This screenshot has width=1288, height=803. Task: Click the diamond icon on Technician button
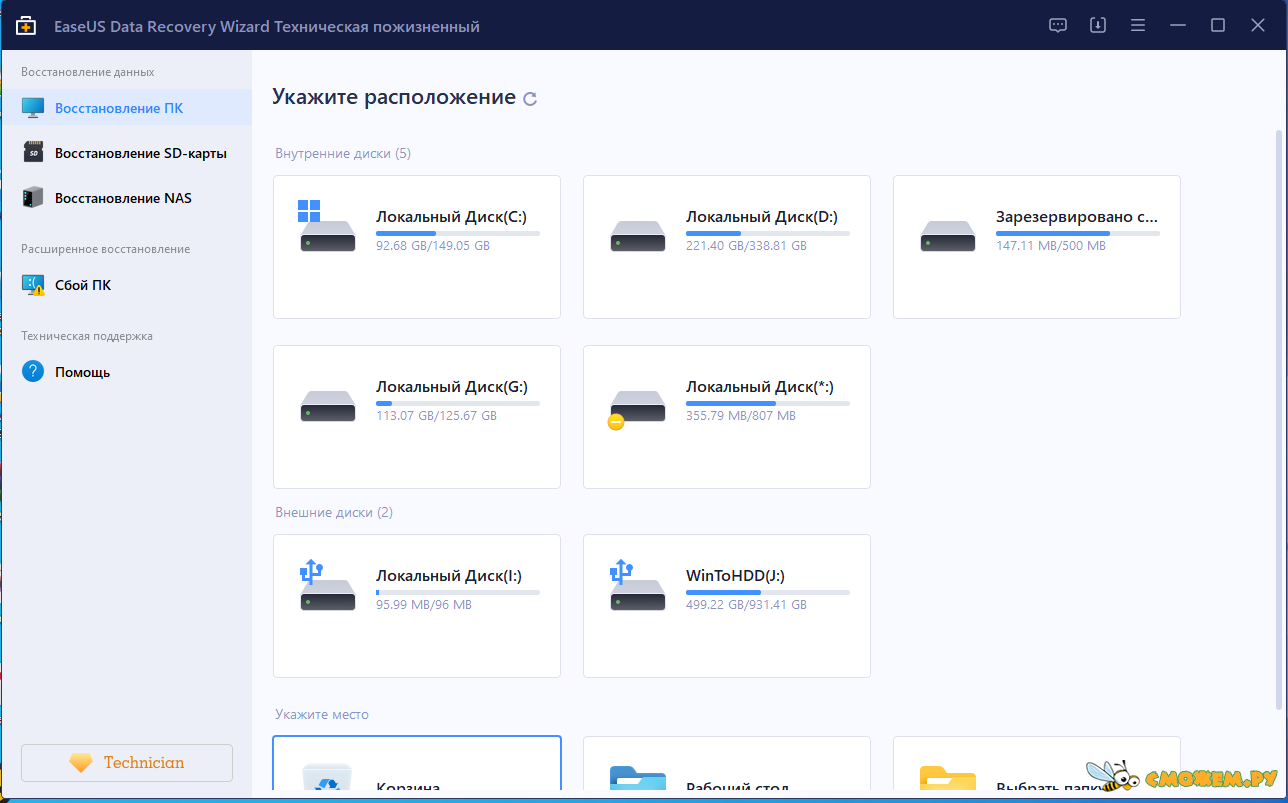point(81,763)
